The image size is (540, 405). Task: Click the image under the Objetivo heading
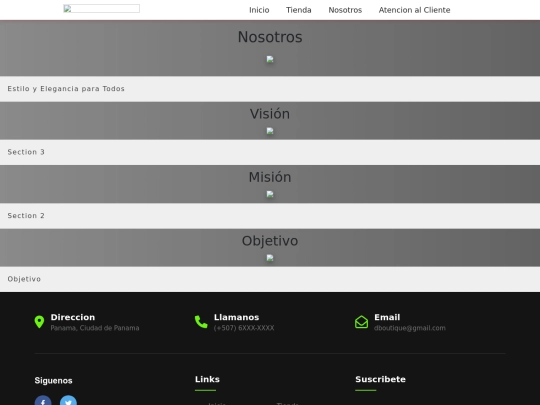coord(270,258)
